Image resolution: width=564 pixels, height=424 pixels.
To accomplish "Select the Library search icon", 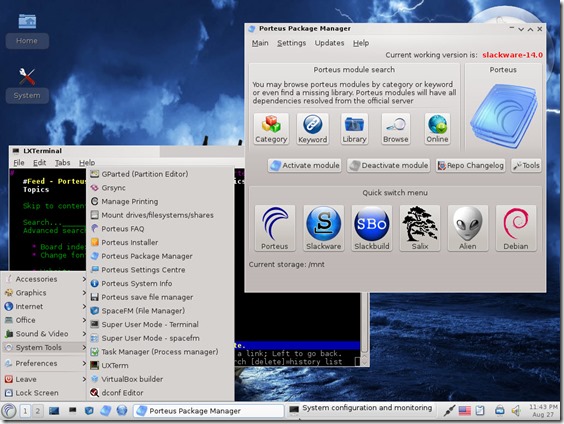I will point(354,129).
